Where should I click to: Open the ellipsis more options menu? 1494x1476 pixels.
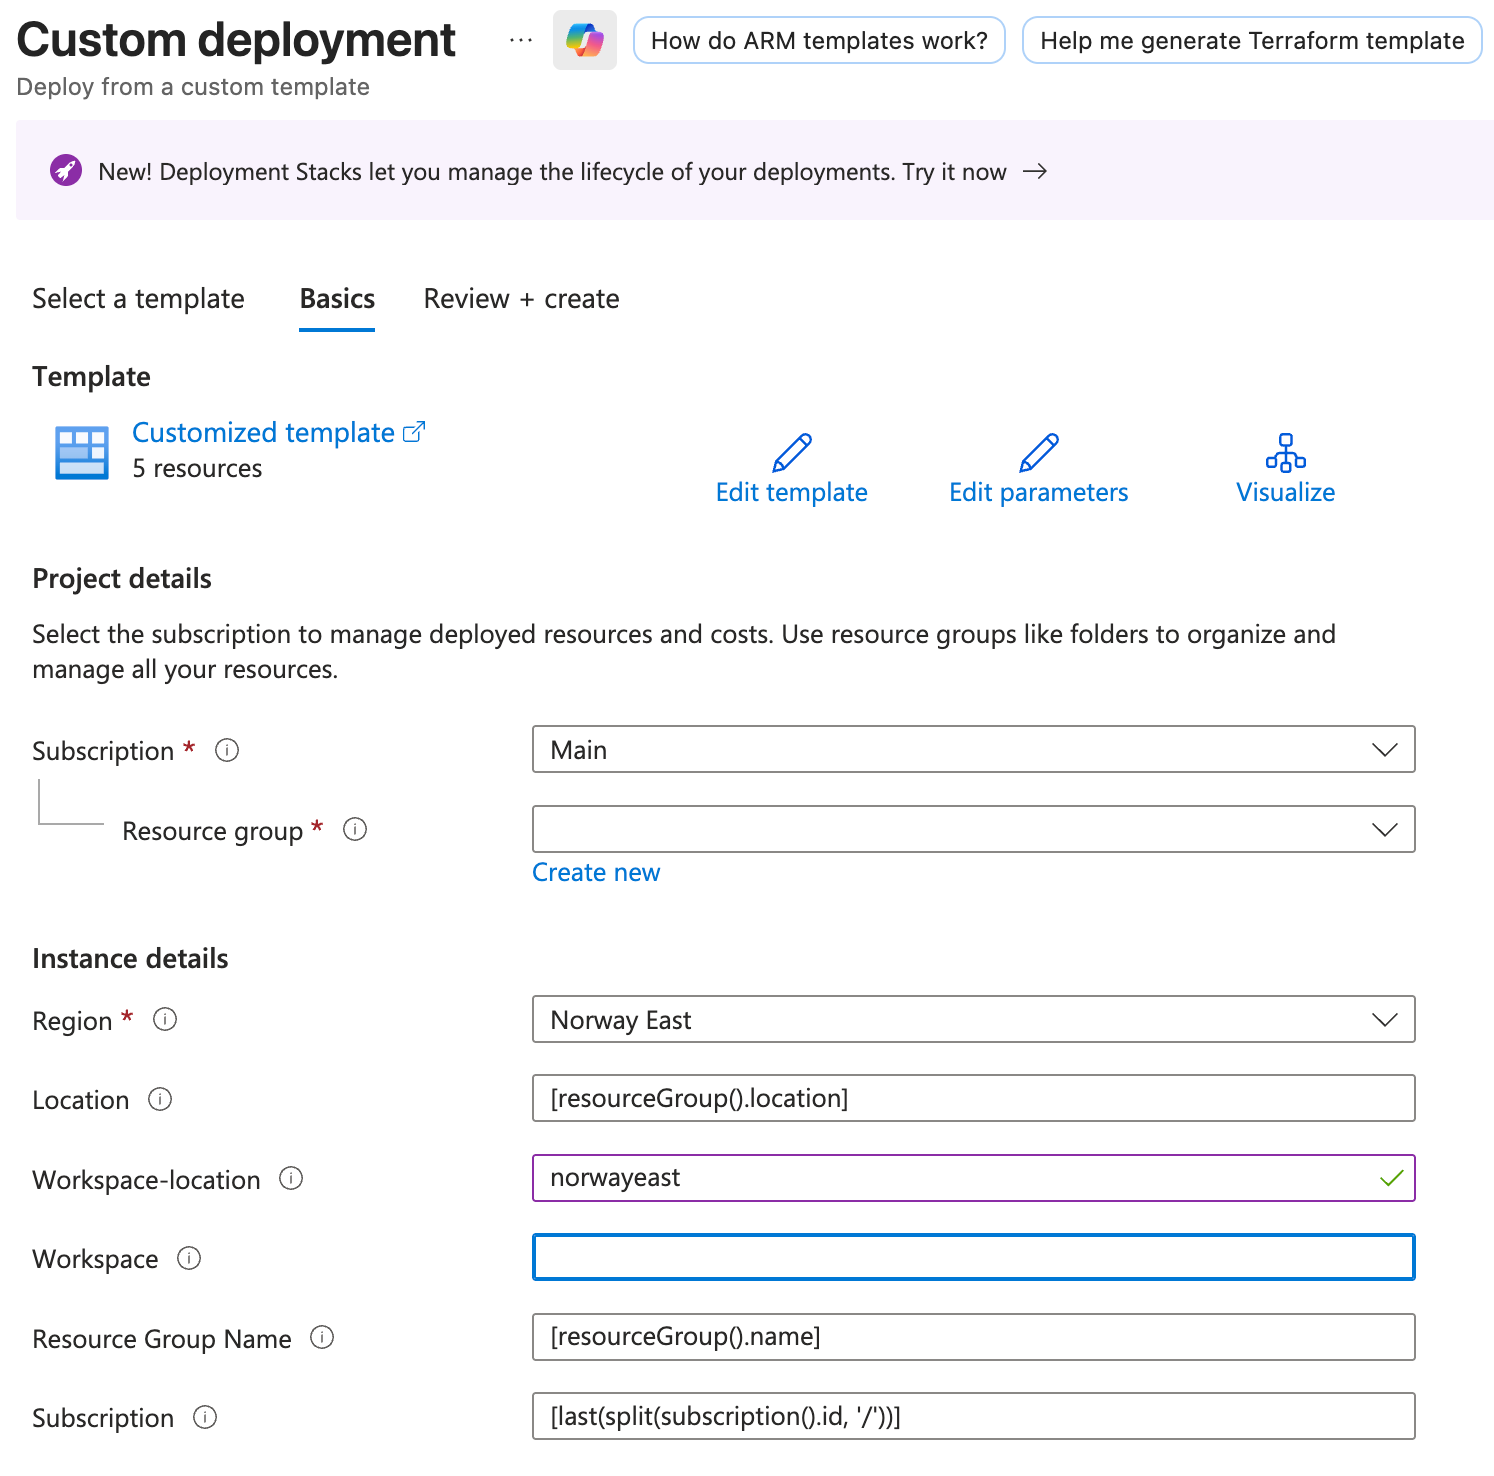pos(520,40)
